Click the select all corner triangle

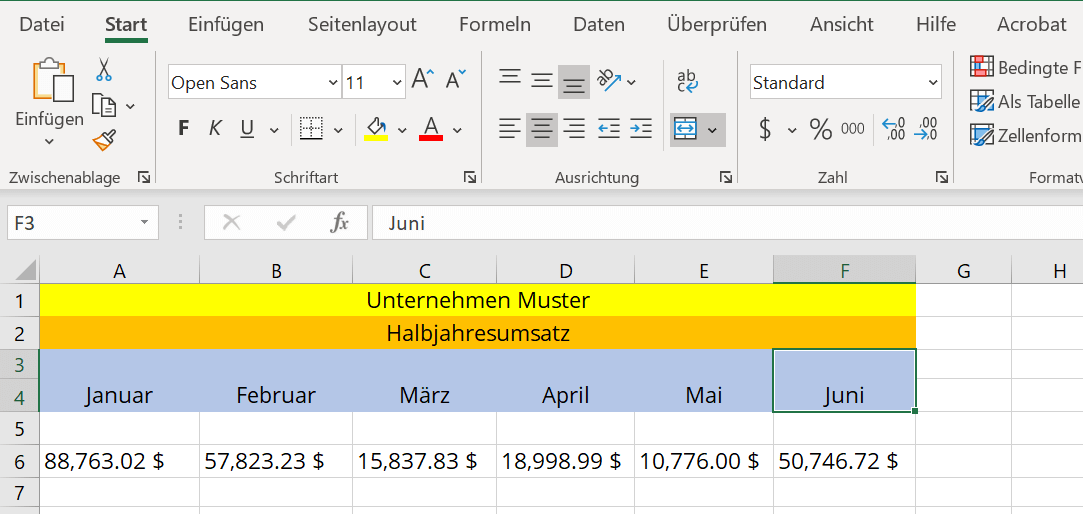click(26, 269)
